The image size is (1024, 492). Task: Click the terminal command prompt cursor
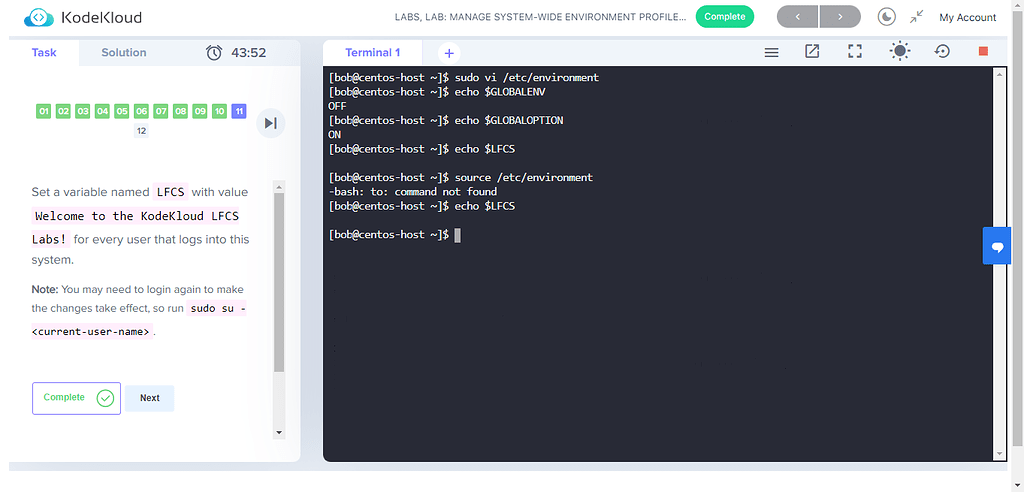point(457,235)
